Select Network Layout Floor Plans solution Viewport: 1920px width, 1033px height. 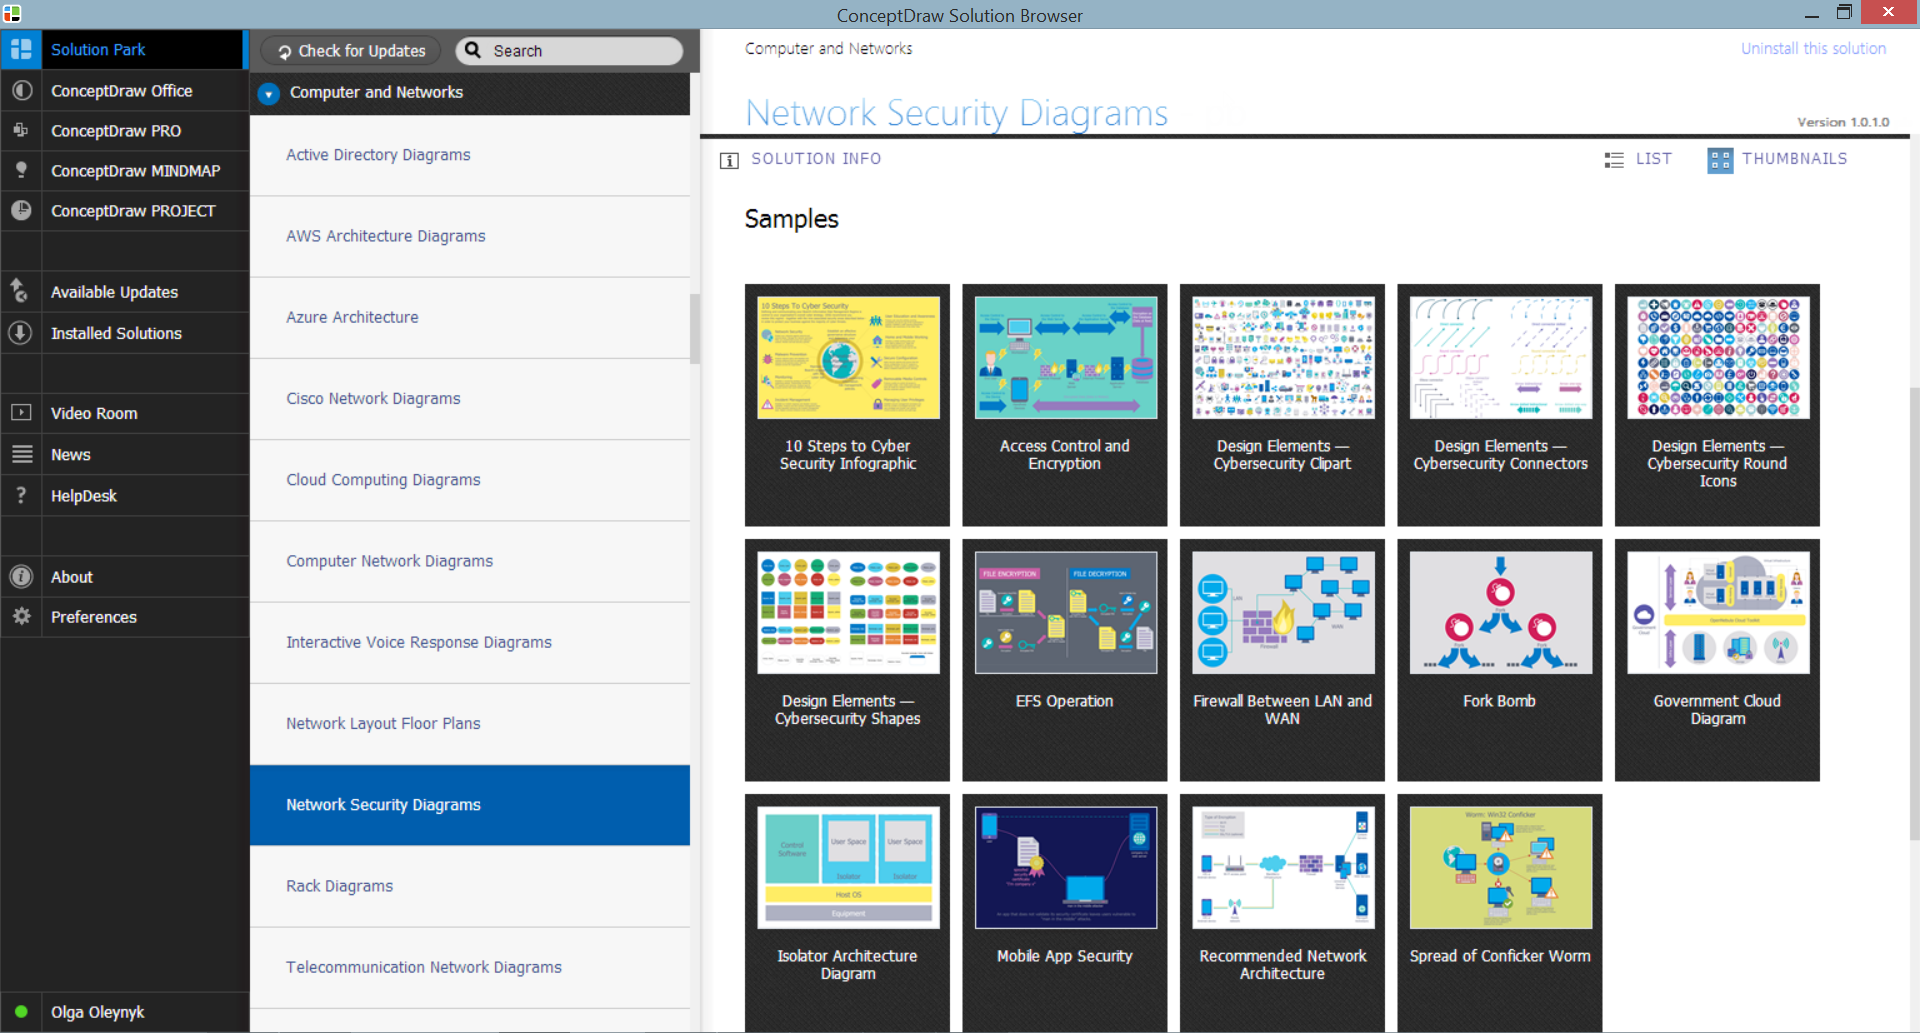[x=470, y=723]
